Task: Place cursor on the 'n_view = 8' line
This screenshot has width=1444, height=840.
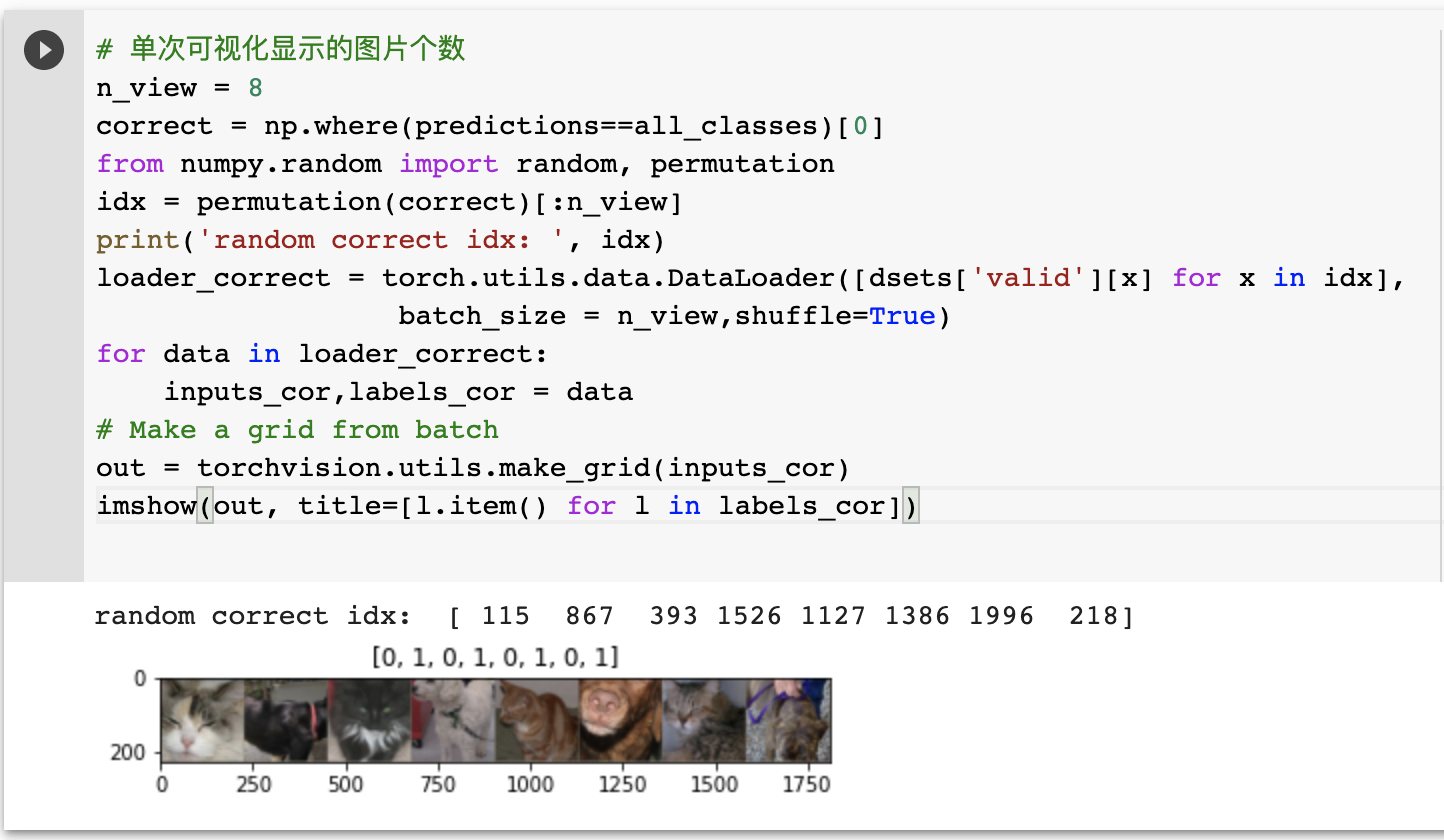Action: pos(180,88)
